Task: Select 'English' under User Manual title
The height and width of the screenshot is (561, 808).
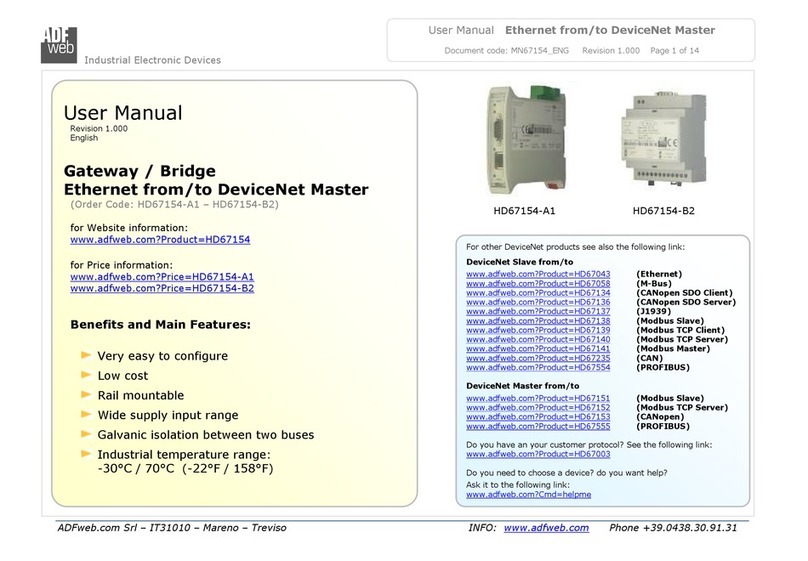Action: tap(84, 138)
